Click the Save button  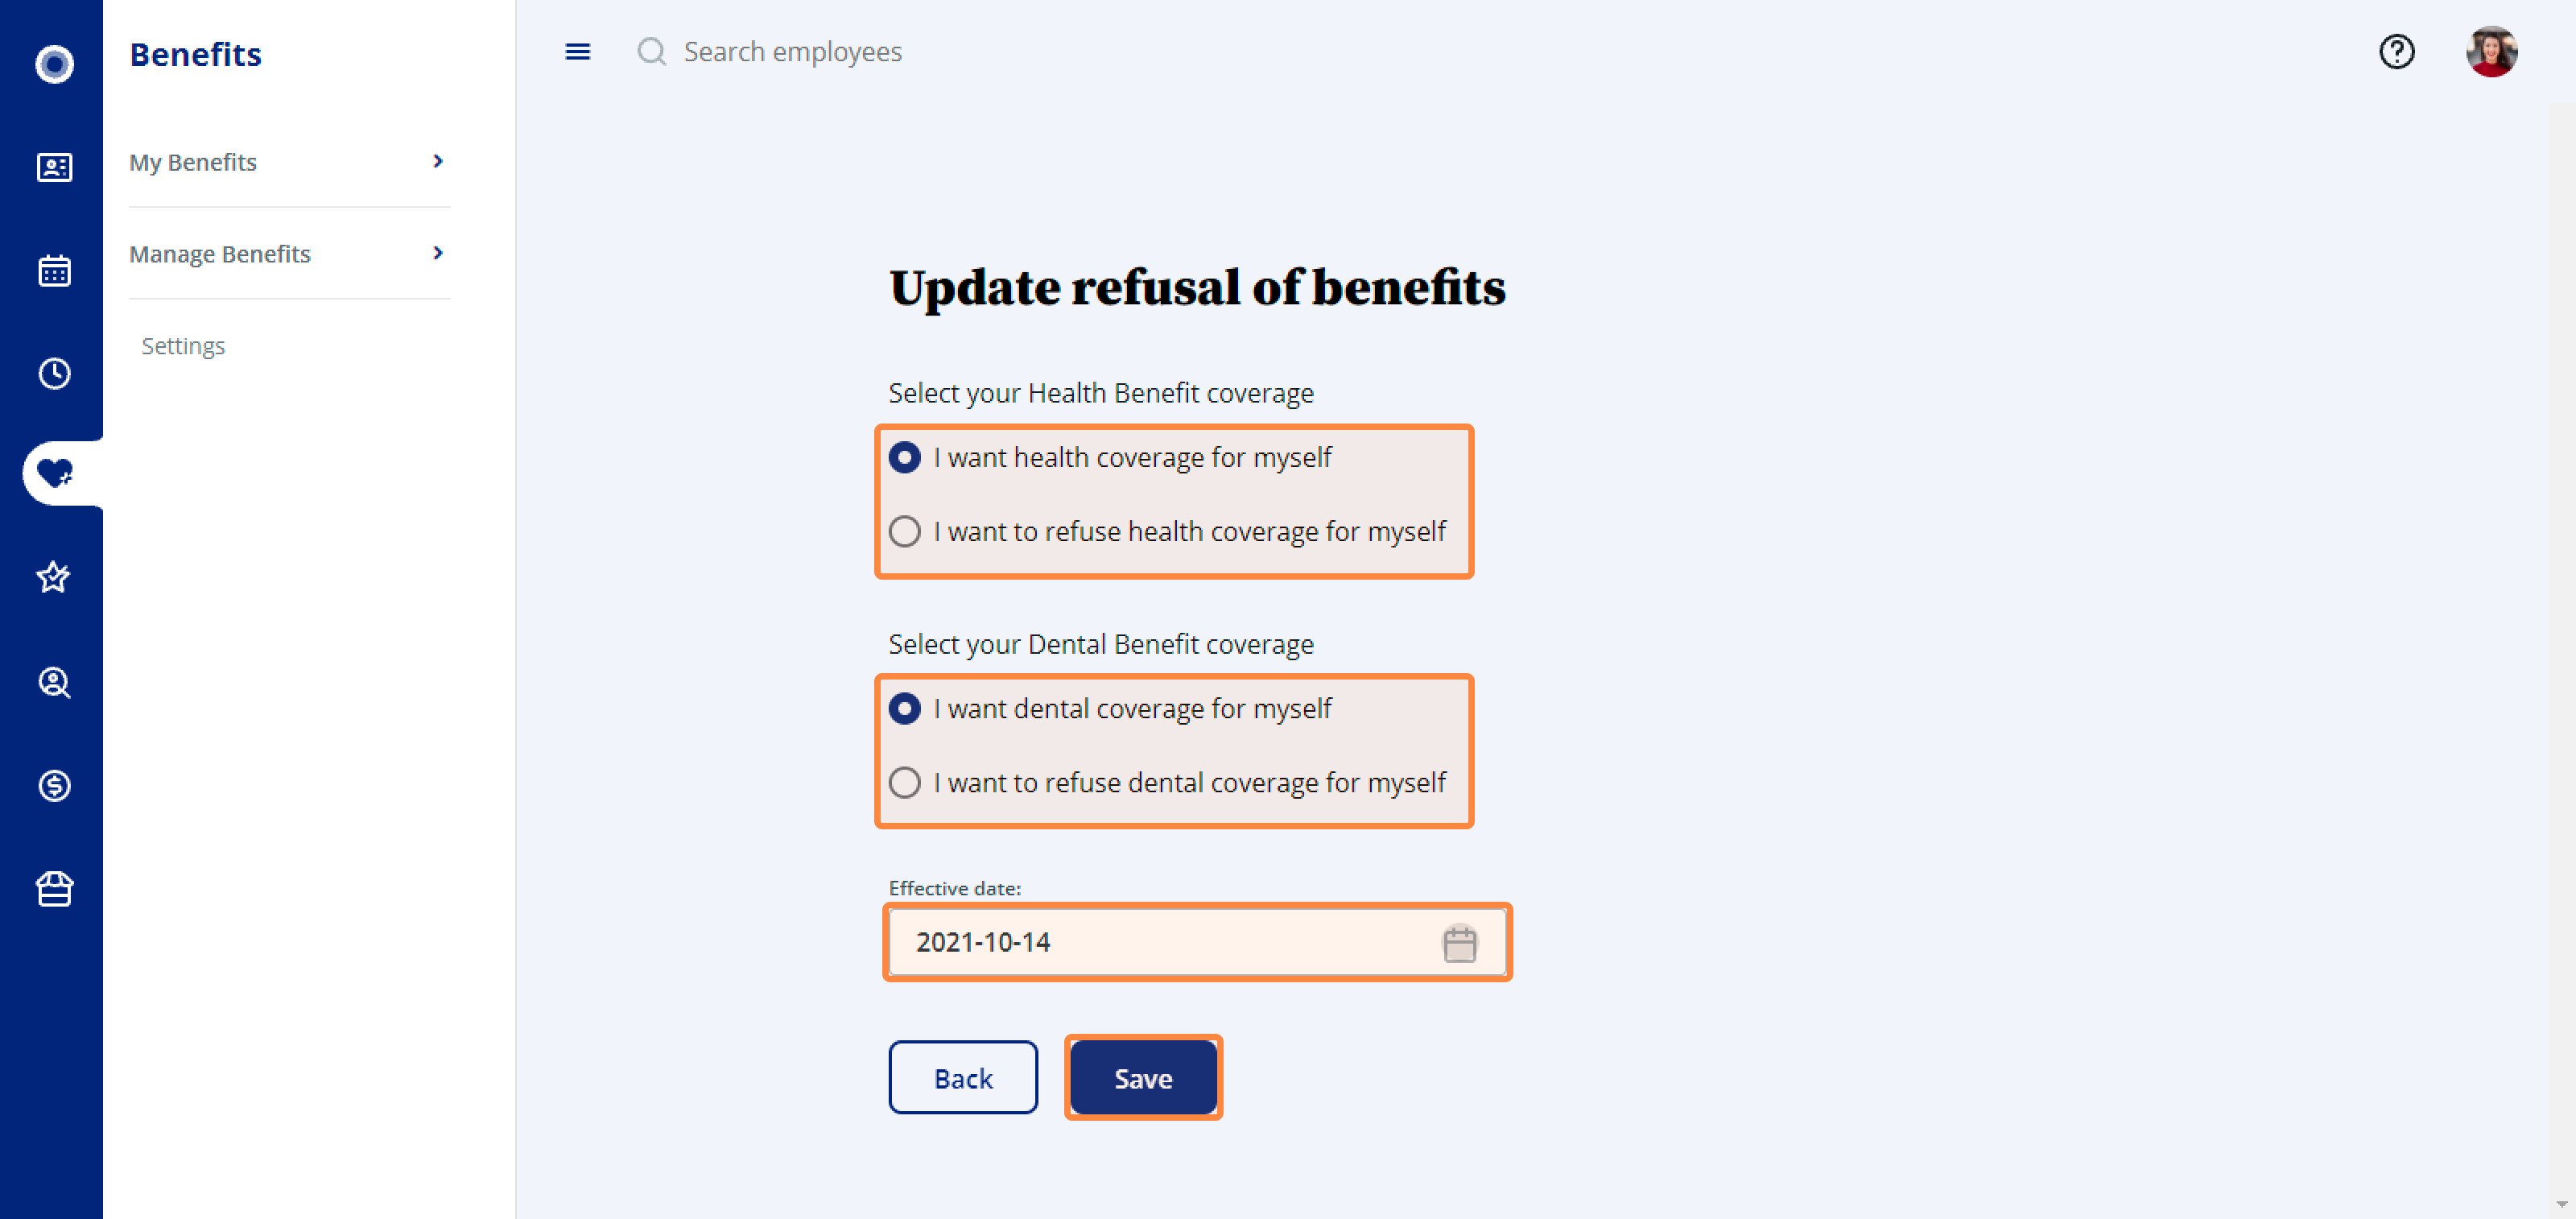[1143, 1078]
